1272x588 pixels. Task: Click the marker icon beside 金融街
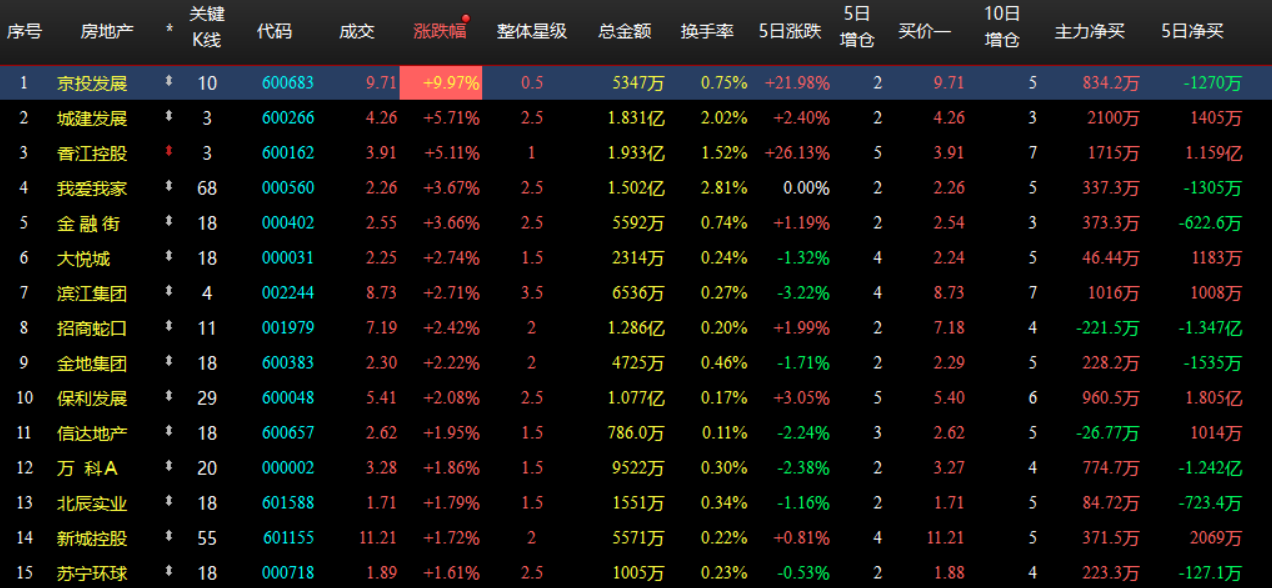(x=169, y=222)
